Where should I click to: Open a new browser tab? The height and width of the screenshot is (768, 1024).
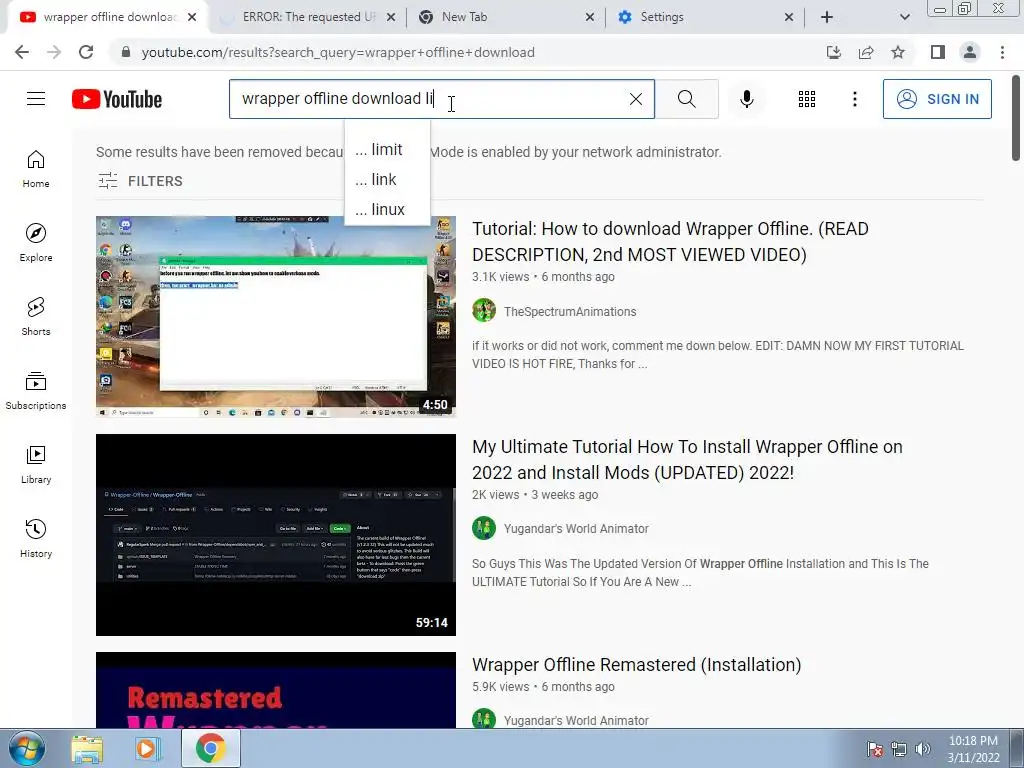(x=827, y=17)
